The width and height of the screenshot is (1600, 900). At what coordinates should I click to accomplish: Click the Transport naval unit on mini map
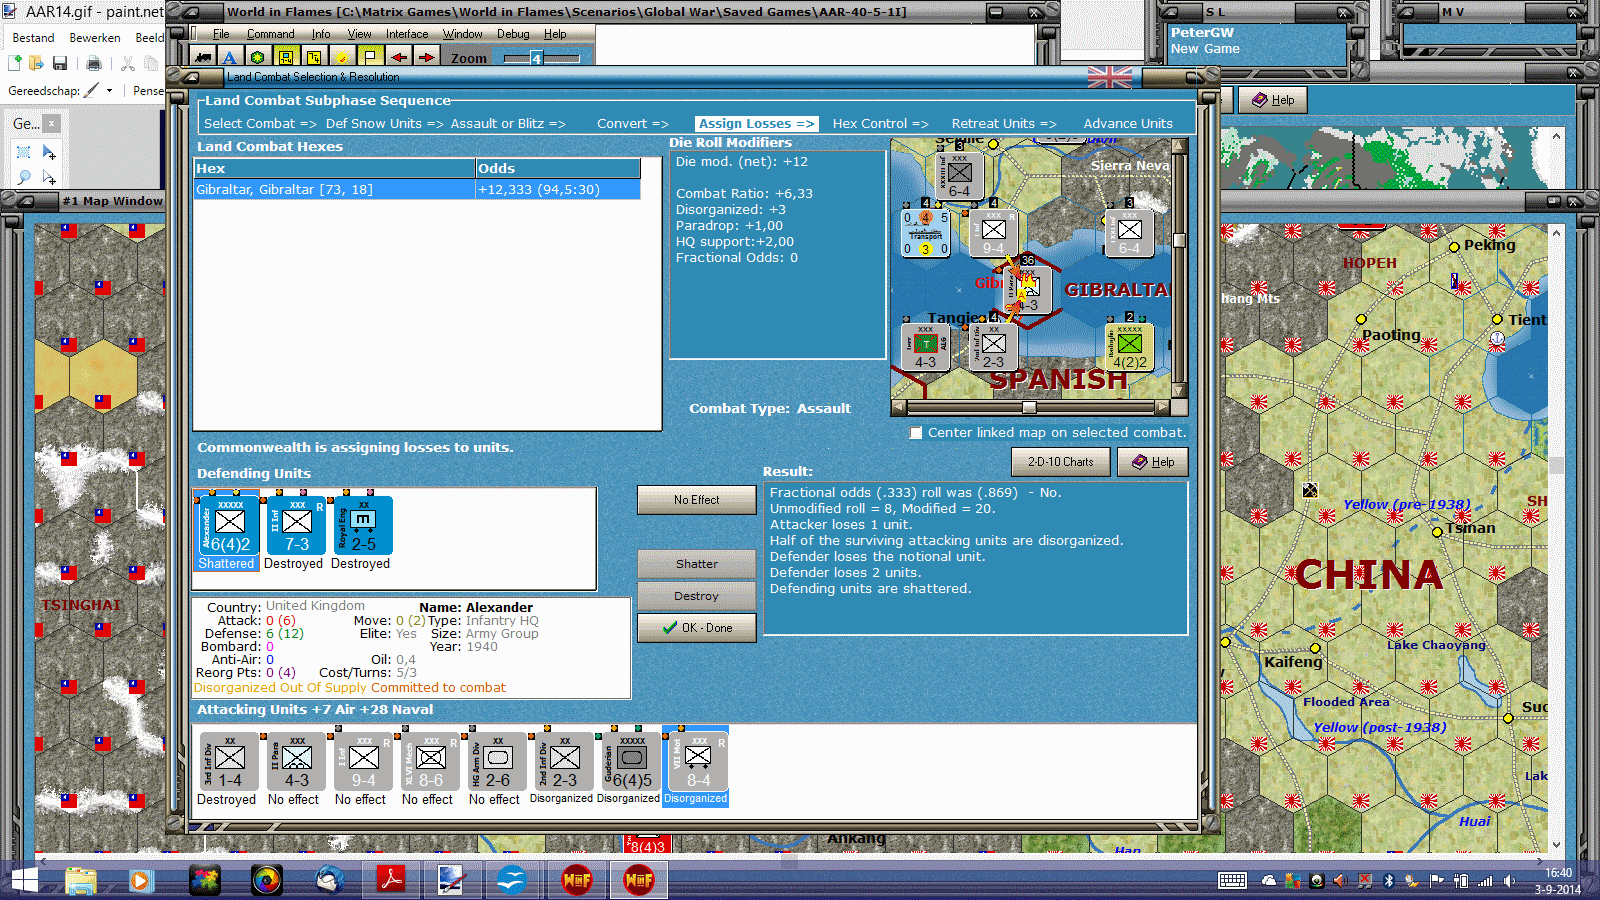(x=925, y=234)
